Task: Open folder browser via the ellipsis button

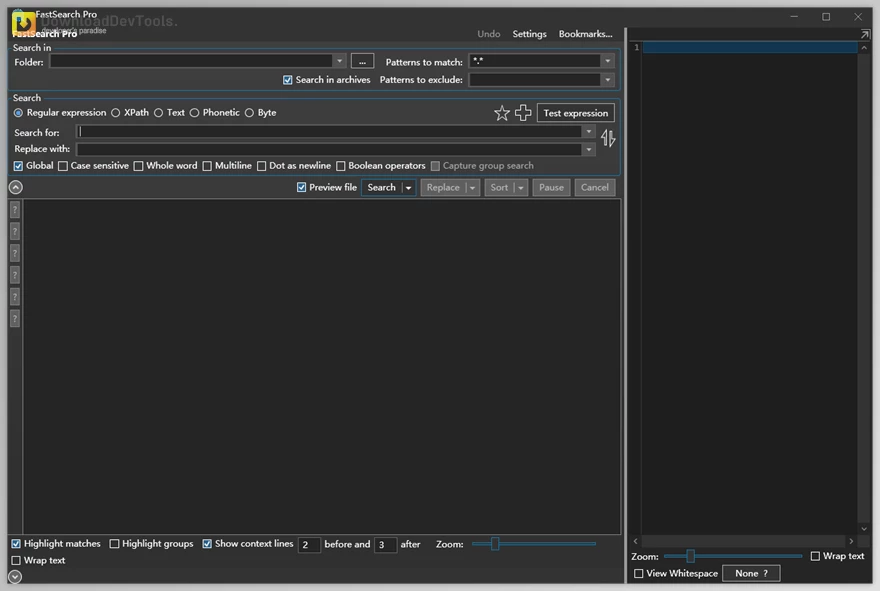Action: 362,60
